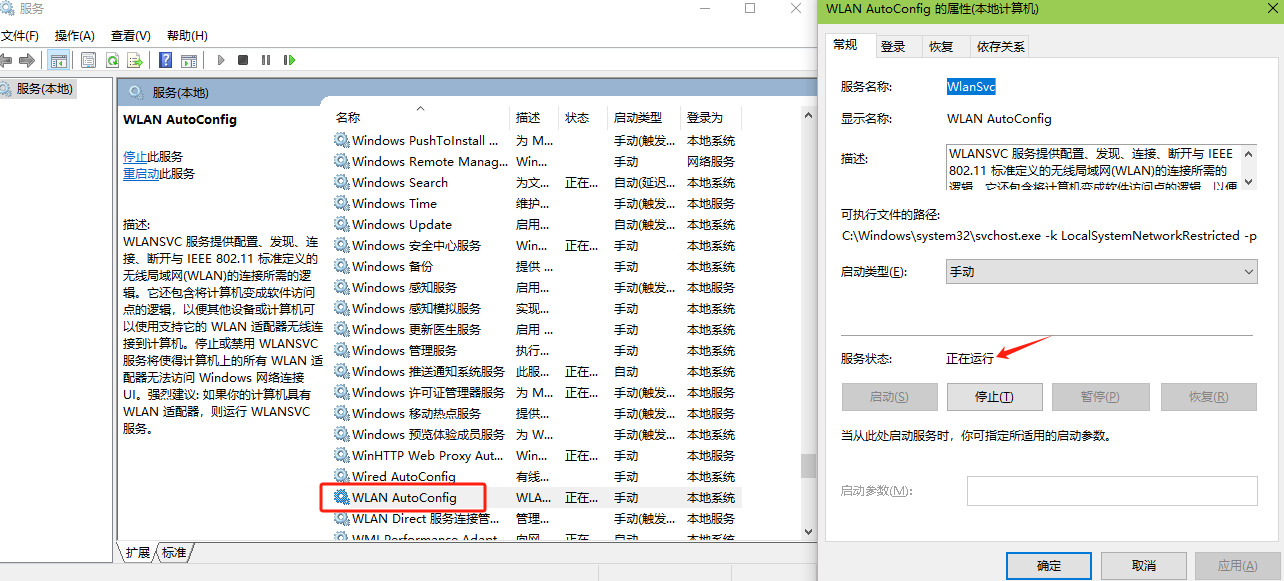Open the 查看(V) menu
The image size is (1284, 581).
[130, 36]
